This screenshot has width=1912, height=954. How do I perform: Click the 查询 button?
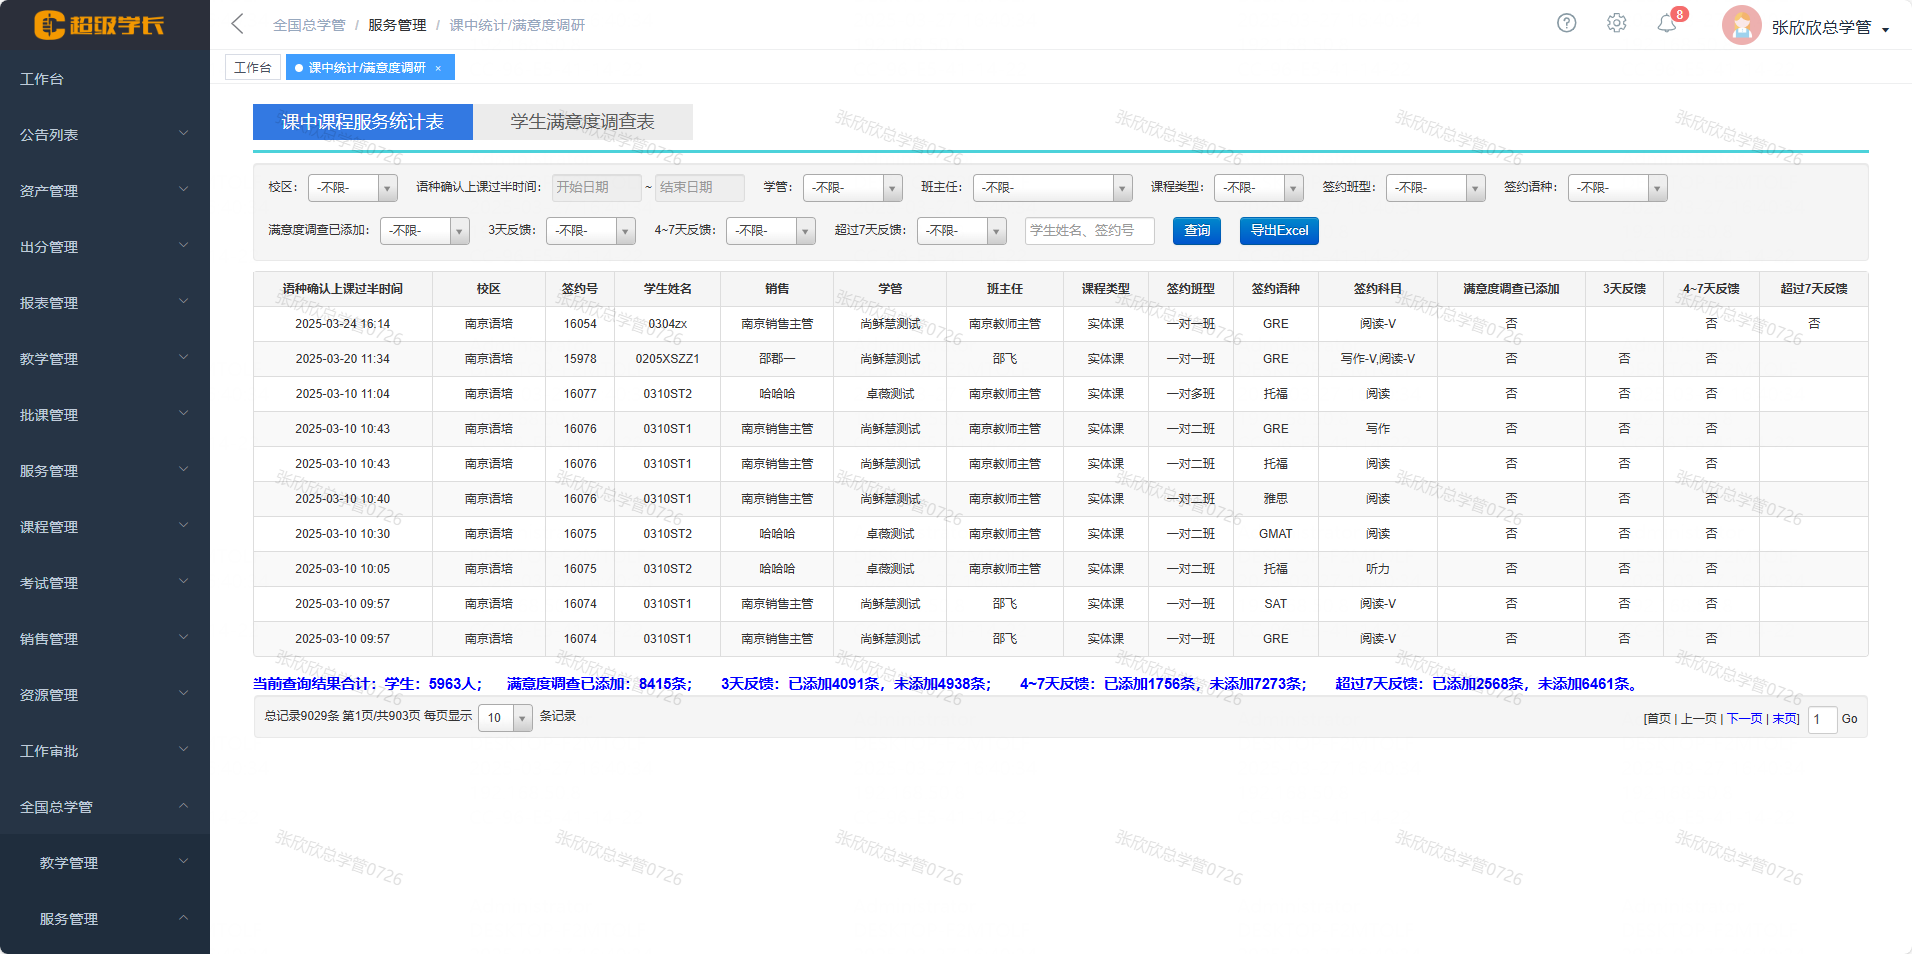coord(1196,231)
